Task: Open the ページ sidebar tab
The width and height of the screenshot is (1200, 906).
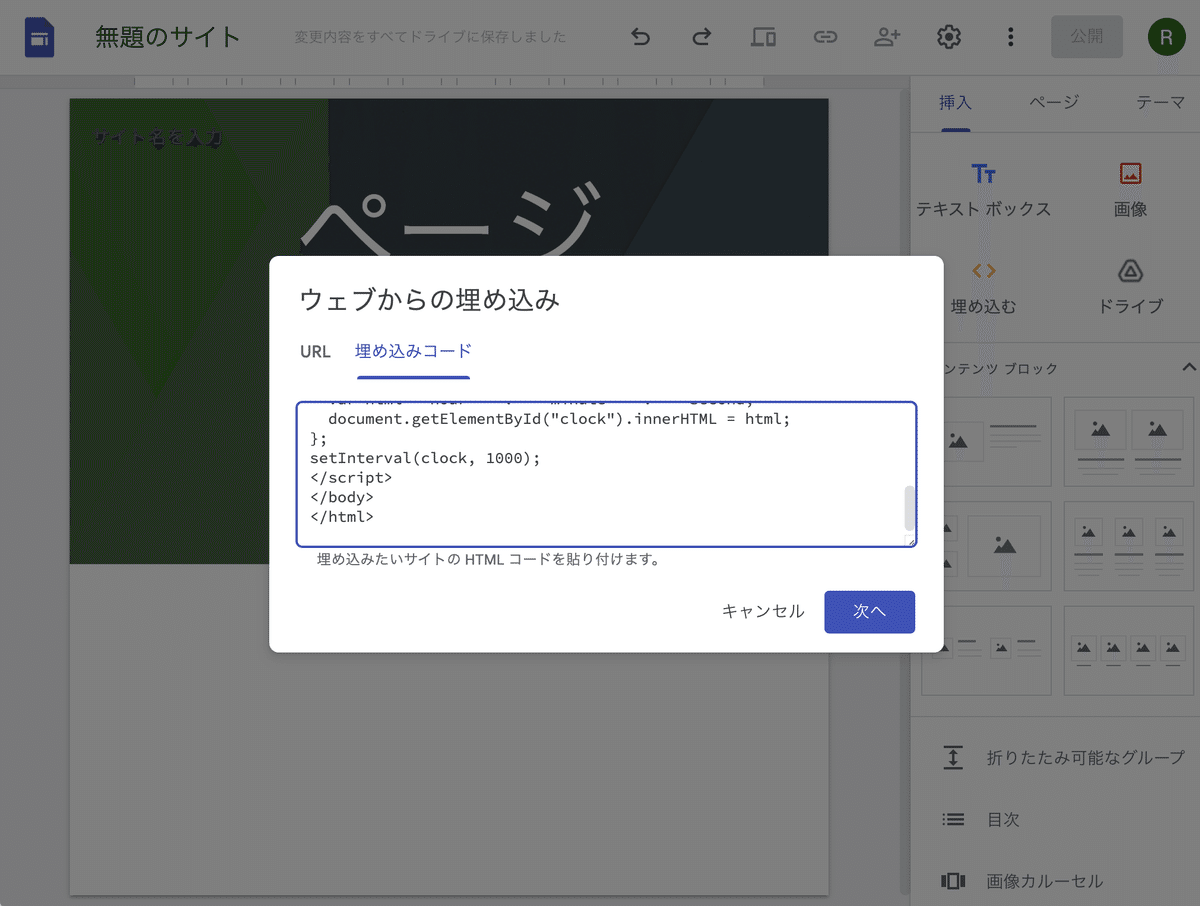Action: pyautogui.click(x=1054, y=102)
